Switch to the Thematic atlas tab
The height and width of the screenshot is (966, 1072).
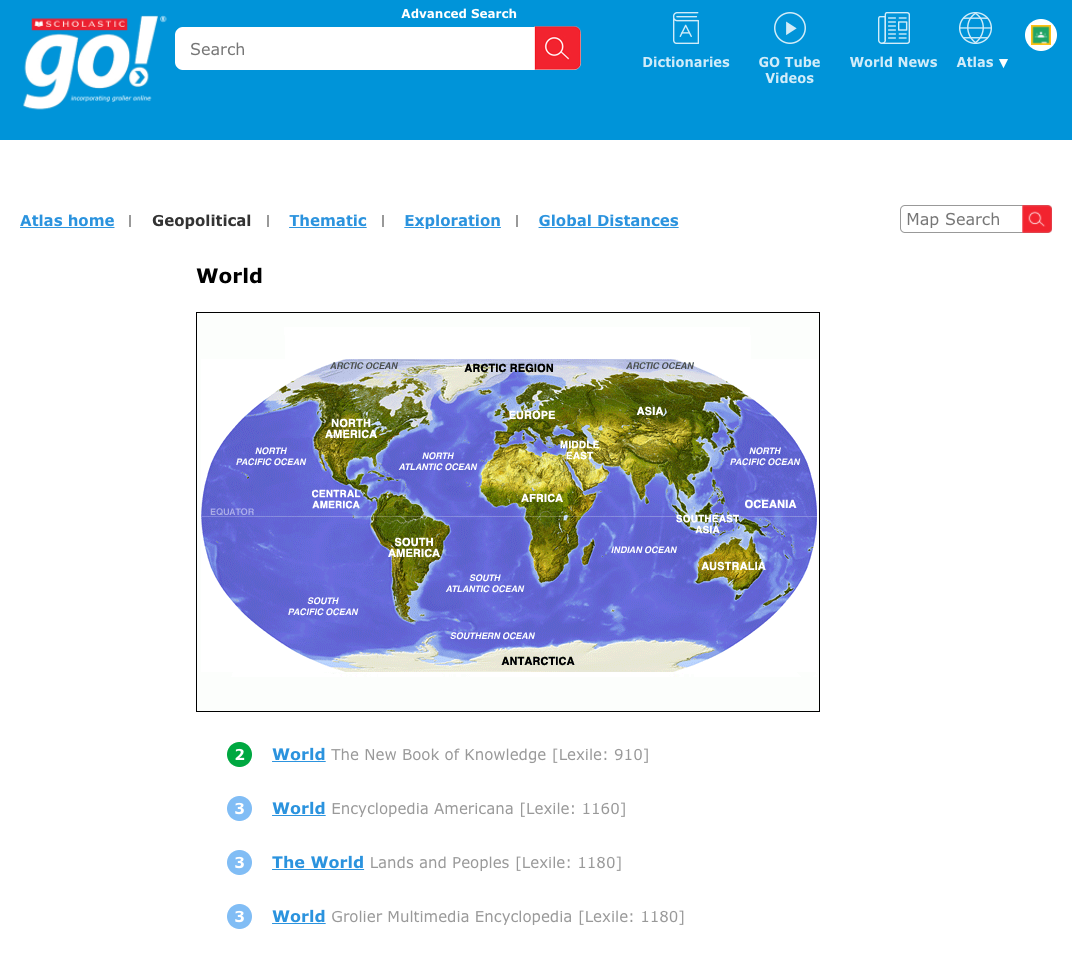pos(328,220)
